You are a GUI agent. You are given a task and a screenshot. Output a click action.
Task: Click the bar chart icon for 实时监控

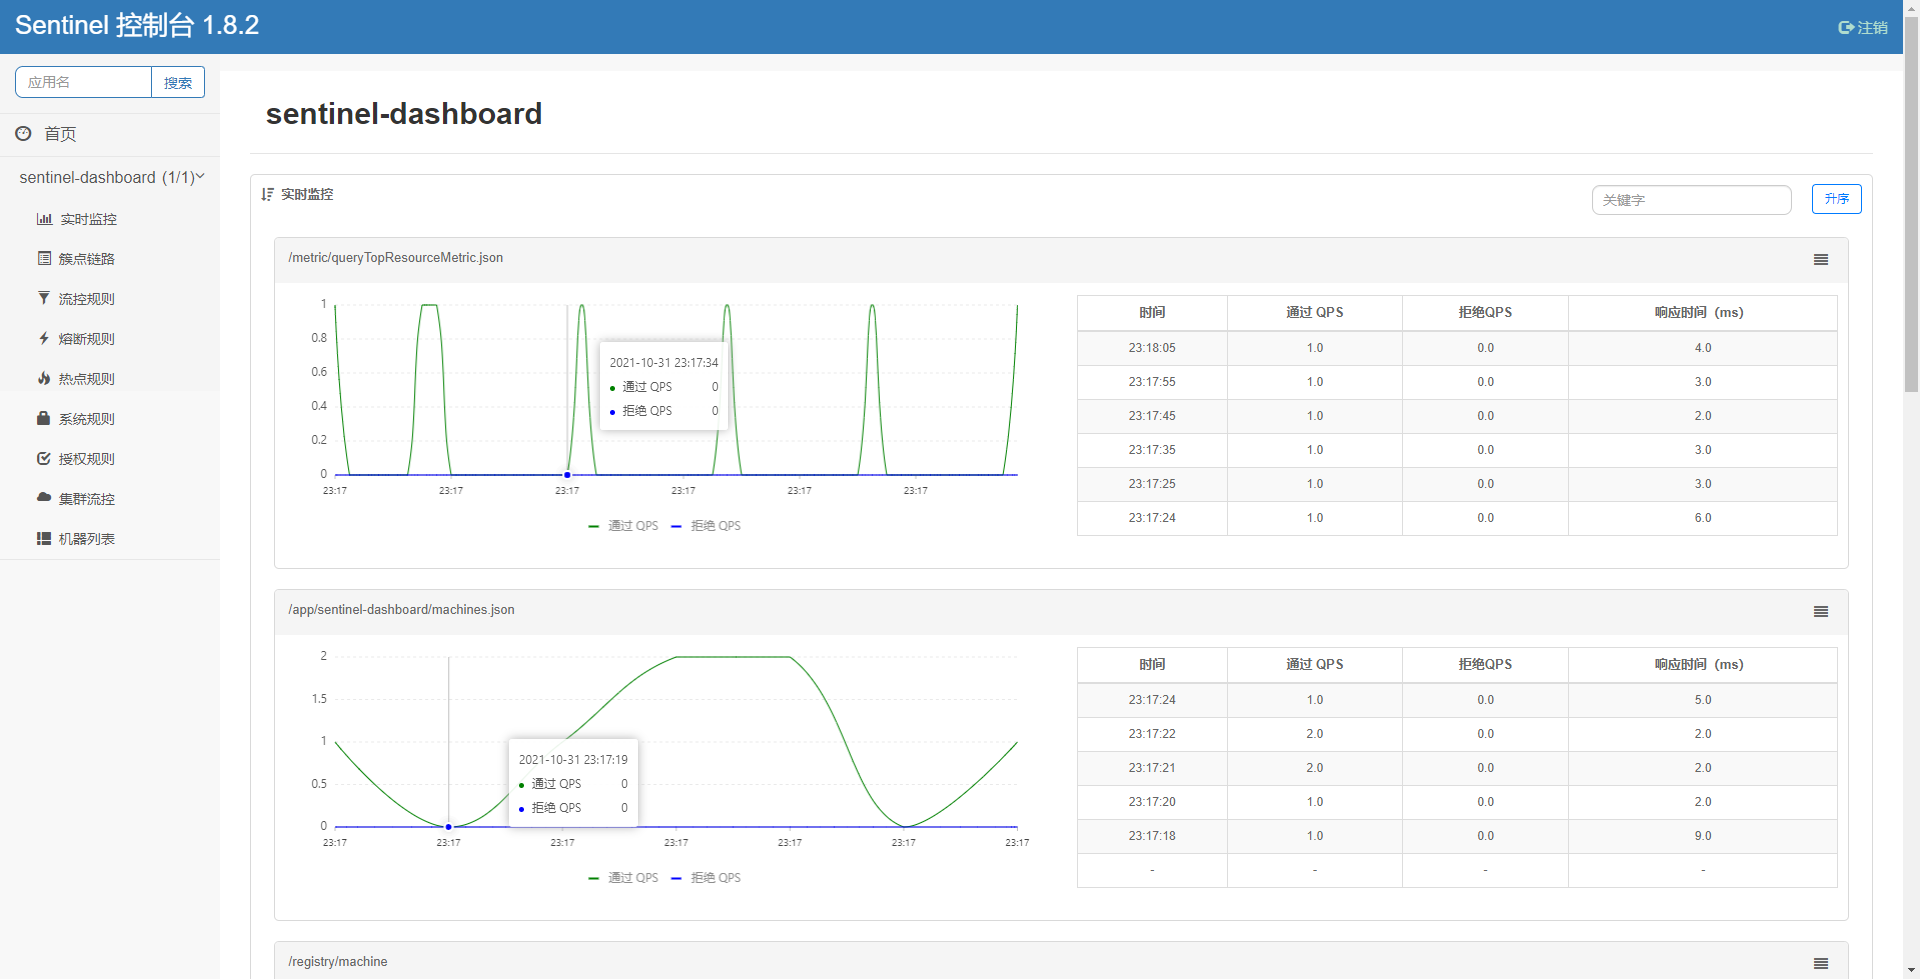tap(44, 219)
